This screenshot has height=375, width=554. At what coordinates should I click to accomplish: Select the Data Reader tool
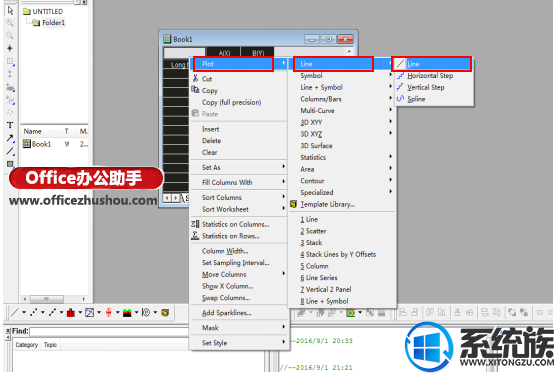(10, 61)
